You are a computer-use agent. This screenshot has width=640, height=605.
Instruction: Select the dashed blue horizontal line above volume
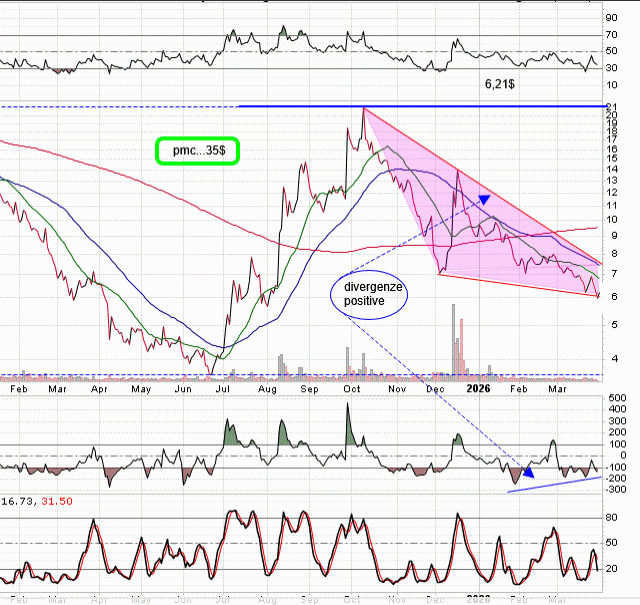coord(300,375)
